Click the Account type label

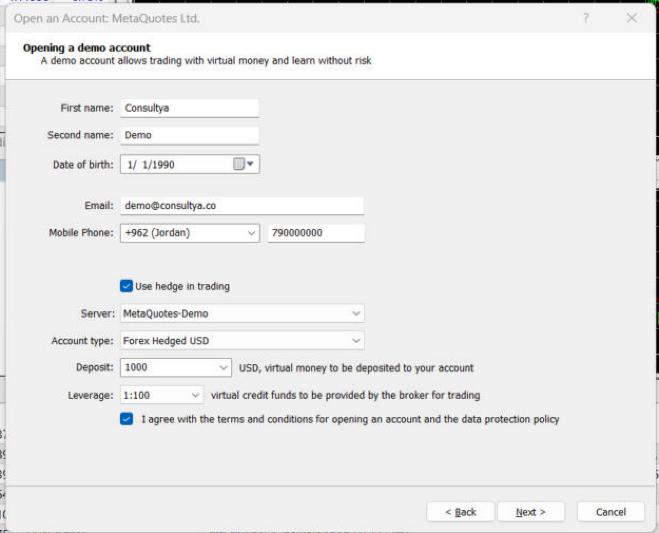[x=82, y=341]
